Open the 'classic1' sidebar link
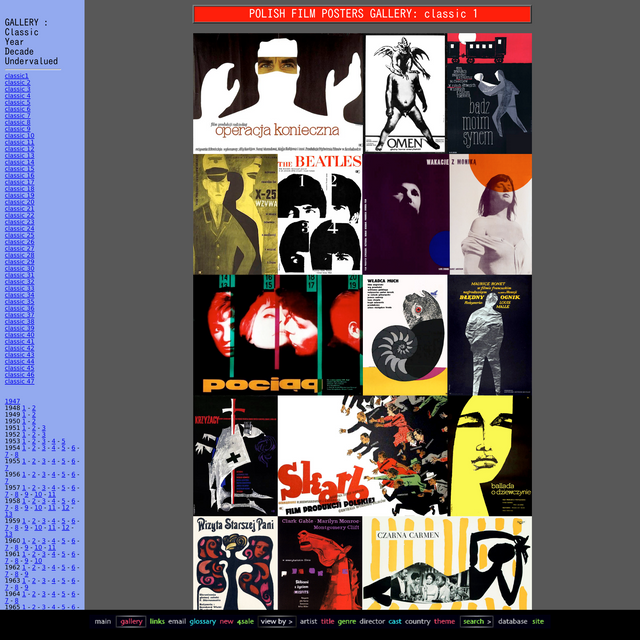The width and height of the screenshot is (640, 640). point(17,76)
